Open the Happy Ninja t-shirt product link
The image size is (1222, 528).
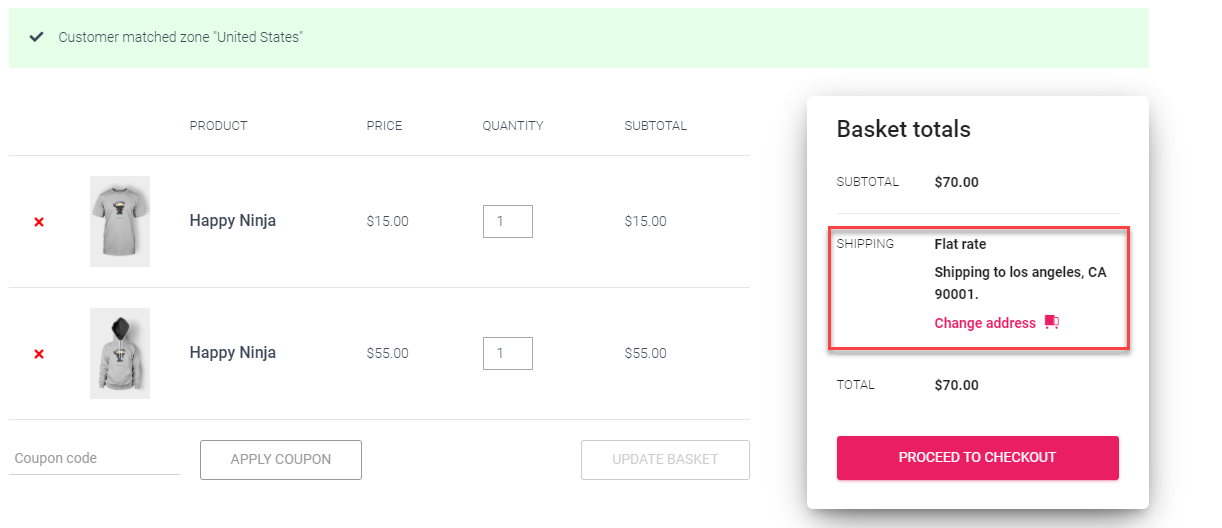(x=233, y=221)
